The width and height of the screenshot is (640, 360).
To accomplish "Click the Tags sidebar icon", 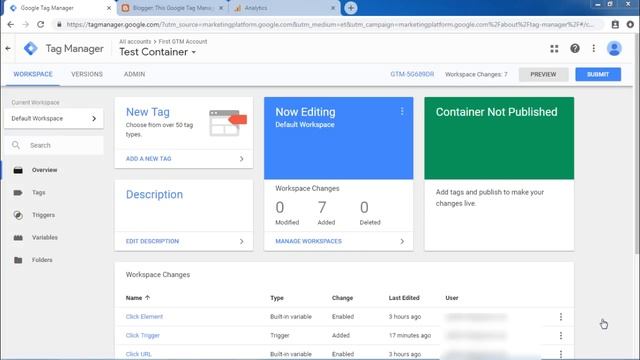I will 18,193.
